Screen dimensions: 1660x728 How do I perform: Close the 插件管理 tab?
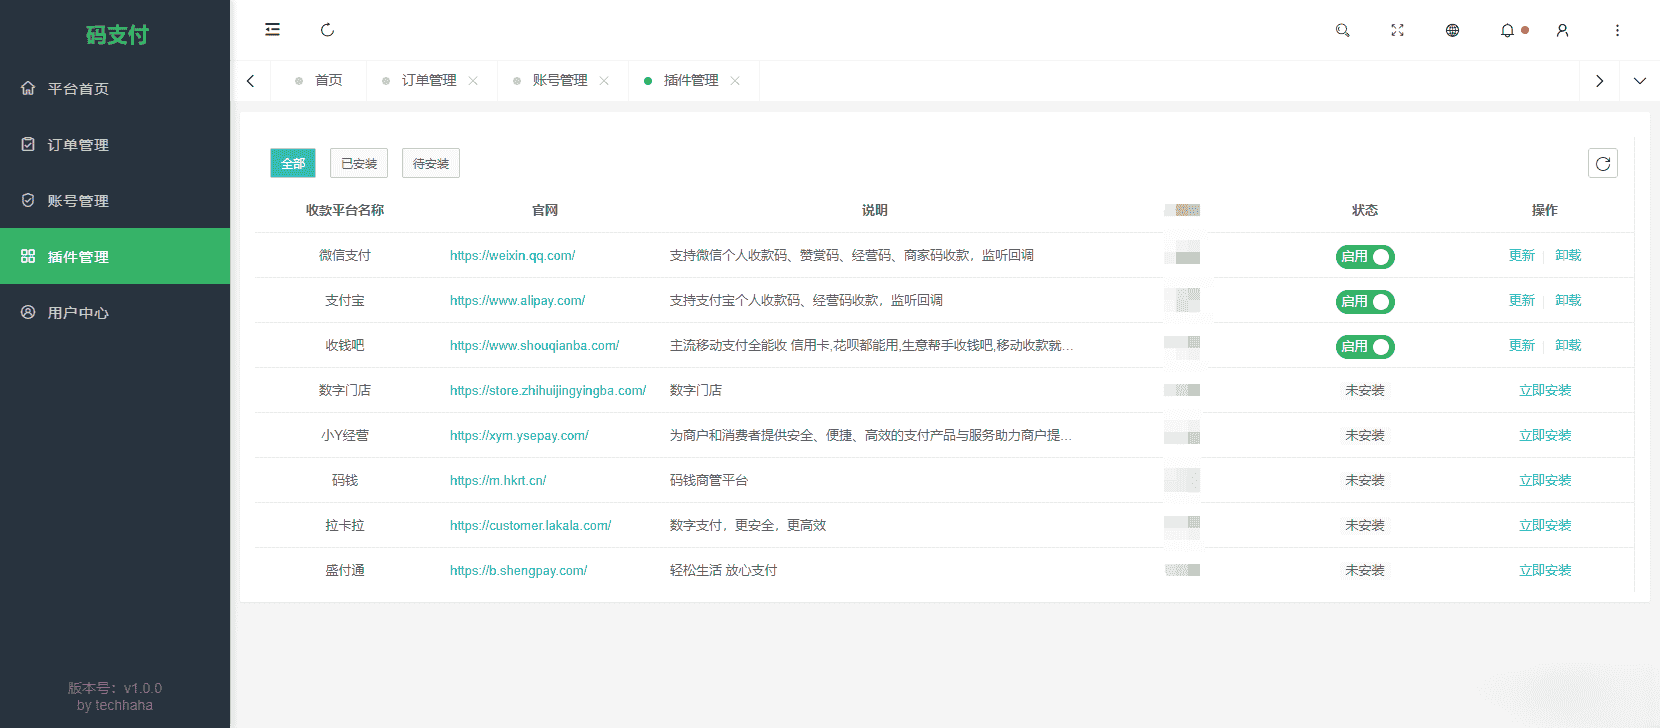point(735,81)
